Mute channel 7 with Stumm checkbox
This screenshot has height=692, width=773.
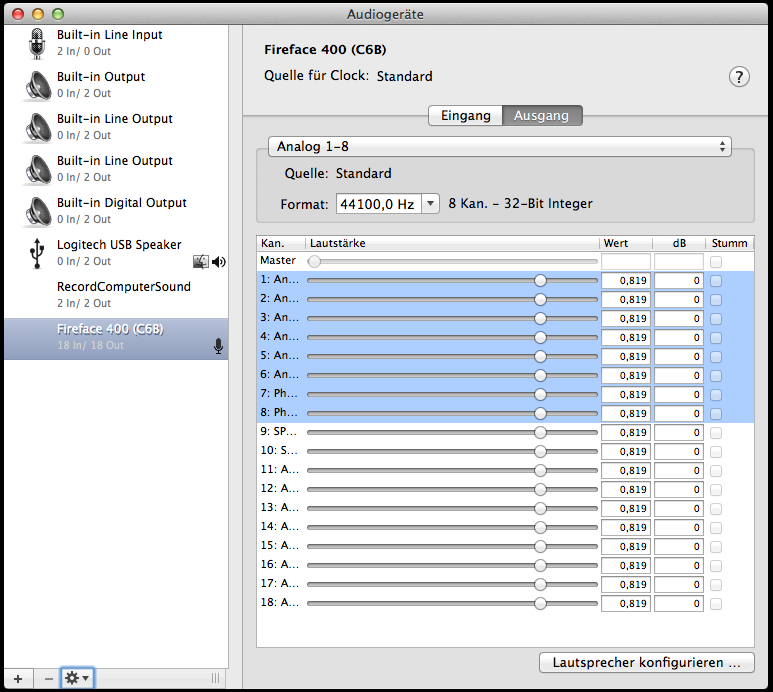click(716, 395)
